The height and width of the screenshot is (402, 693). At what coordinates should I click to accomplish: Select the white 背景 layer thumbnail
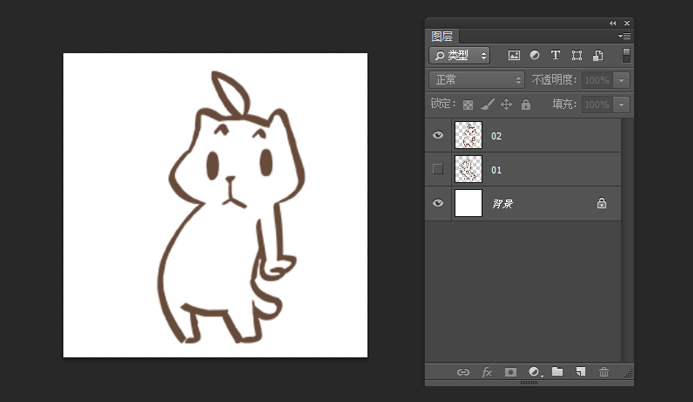point(468,203)
